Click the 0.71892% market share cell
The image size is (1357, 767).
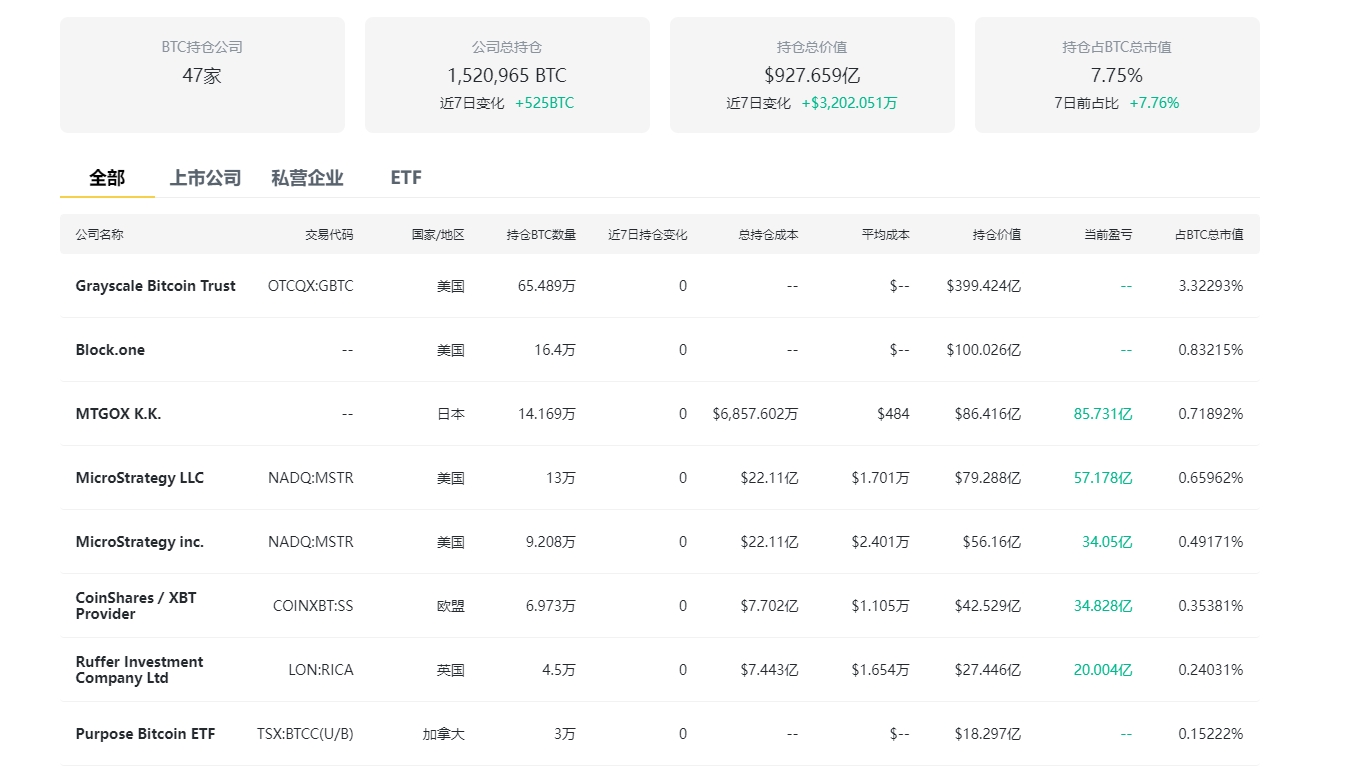pos(1211,414)
